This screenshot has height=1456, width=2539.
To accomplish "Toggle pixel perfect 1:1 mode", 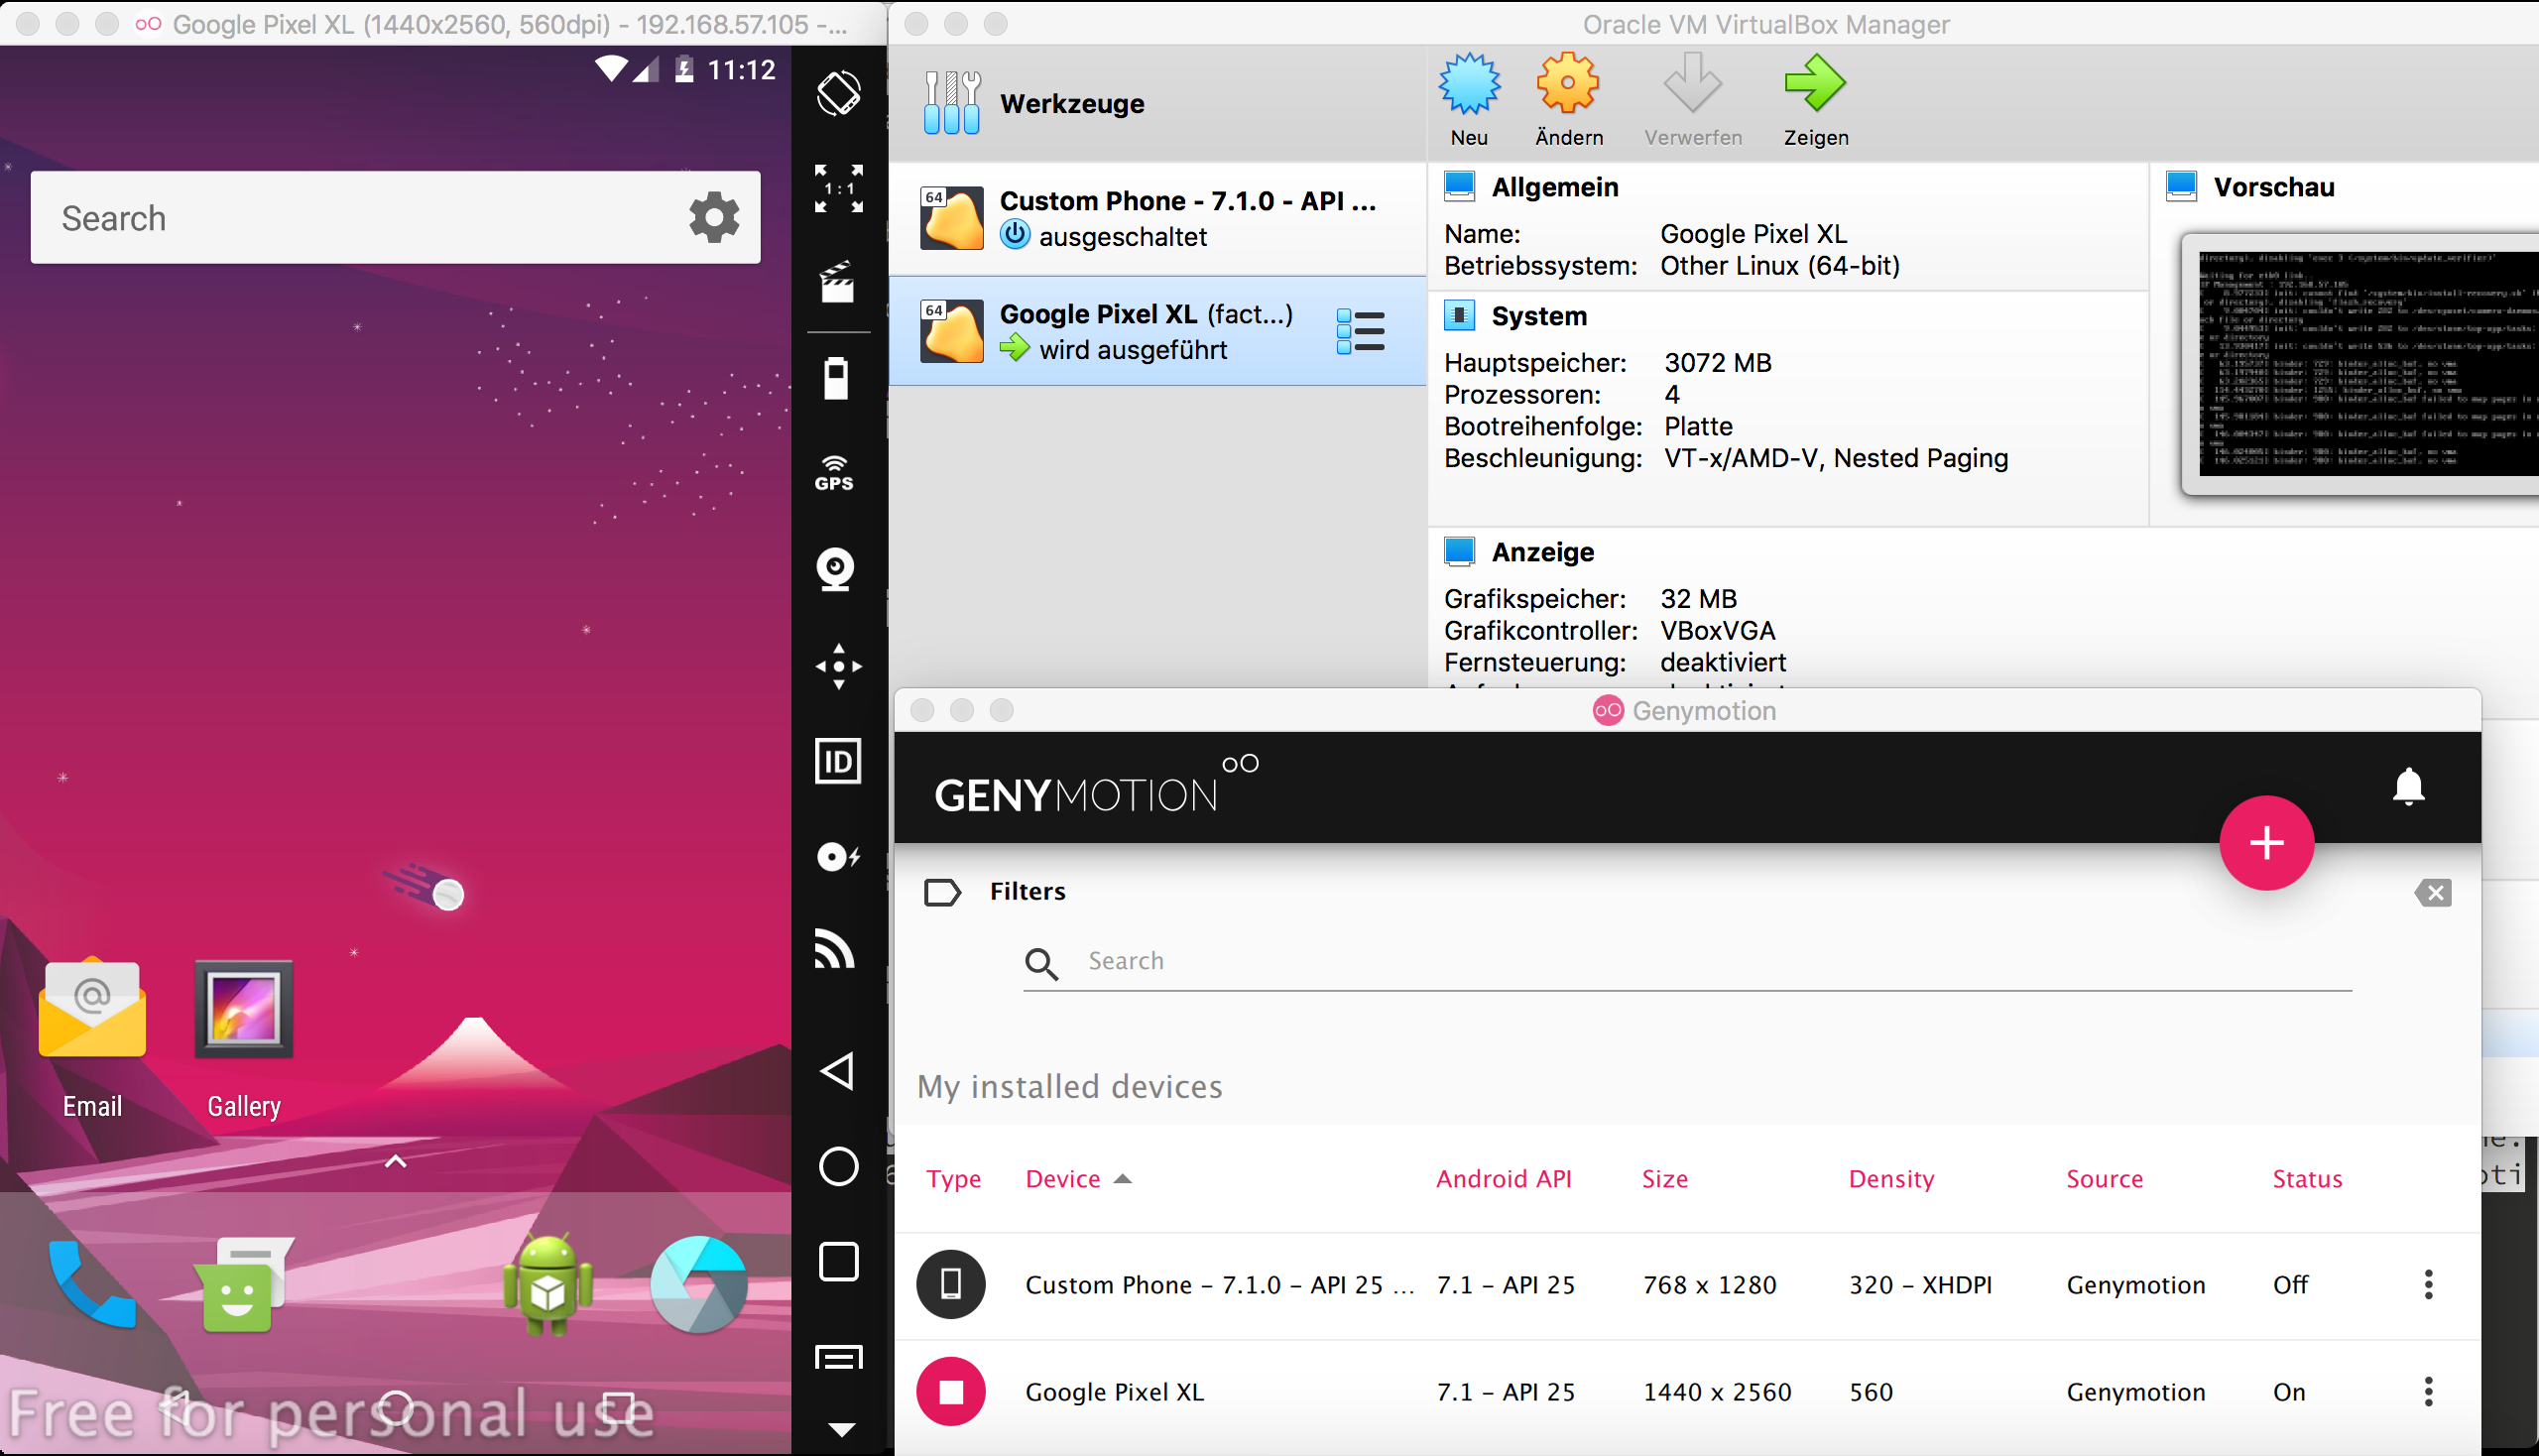I will pos(838,189).
